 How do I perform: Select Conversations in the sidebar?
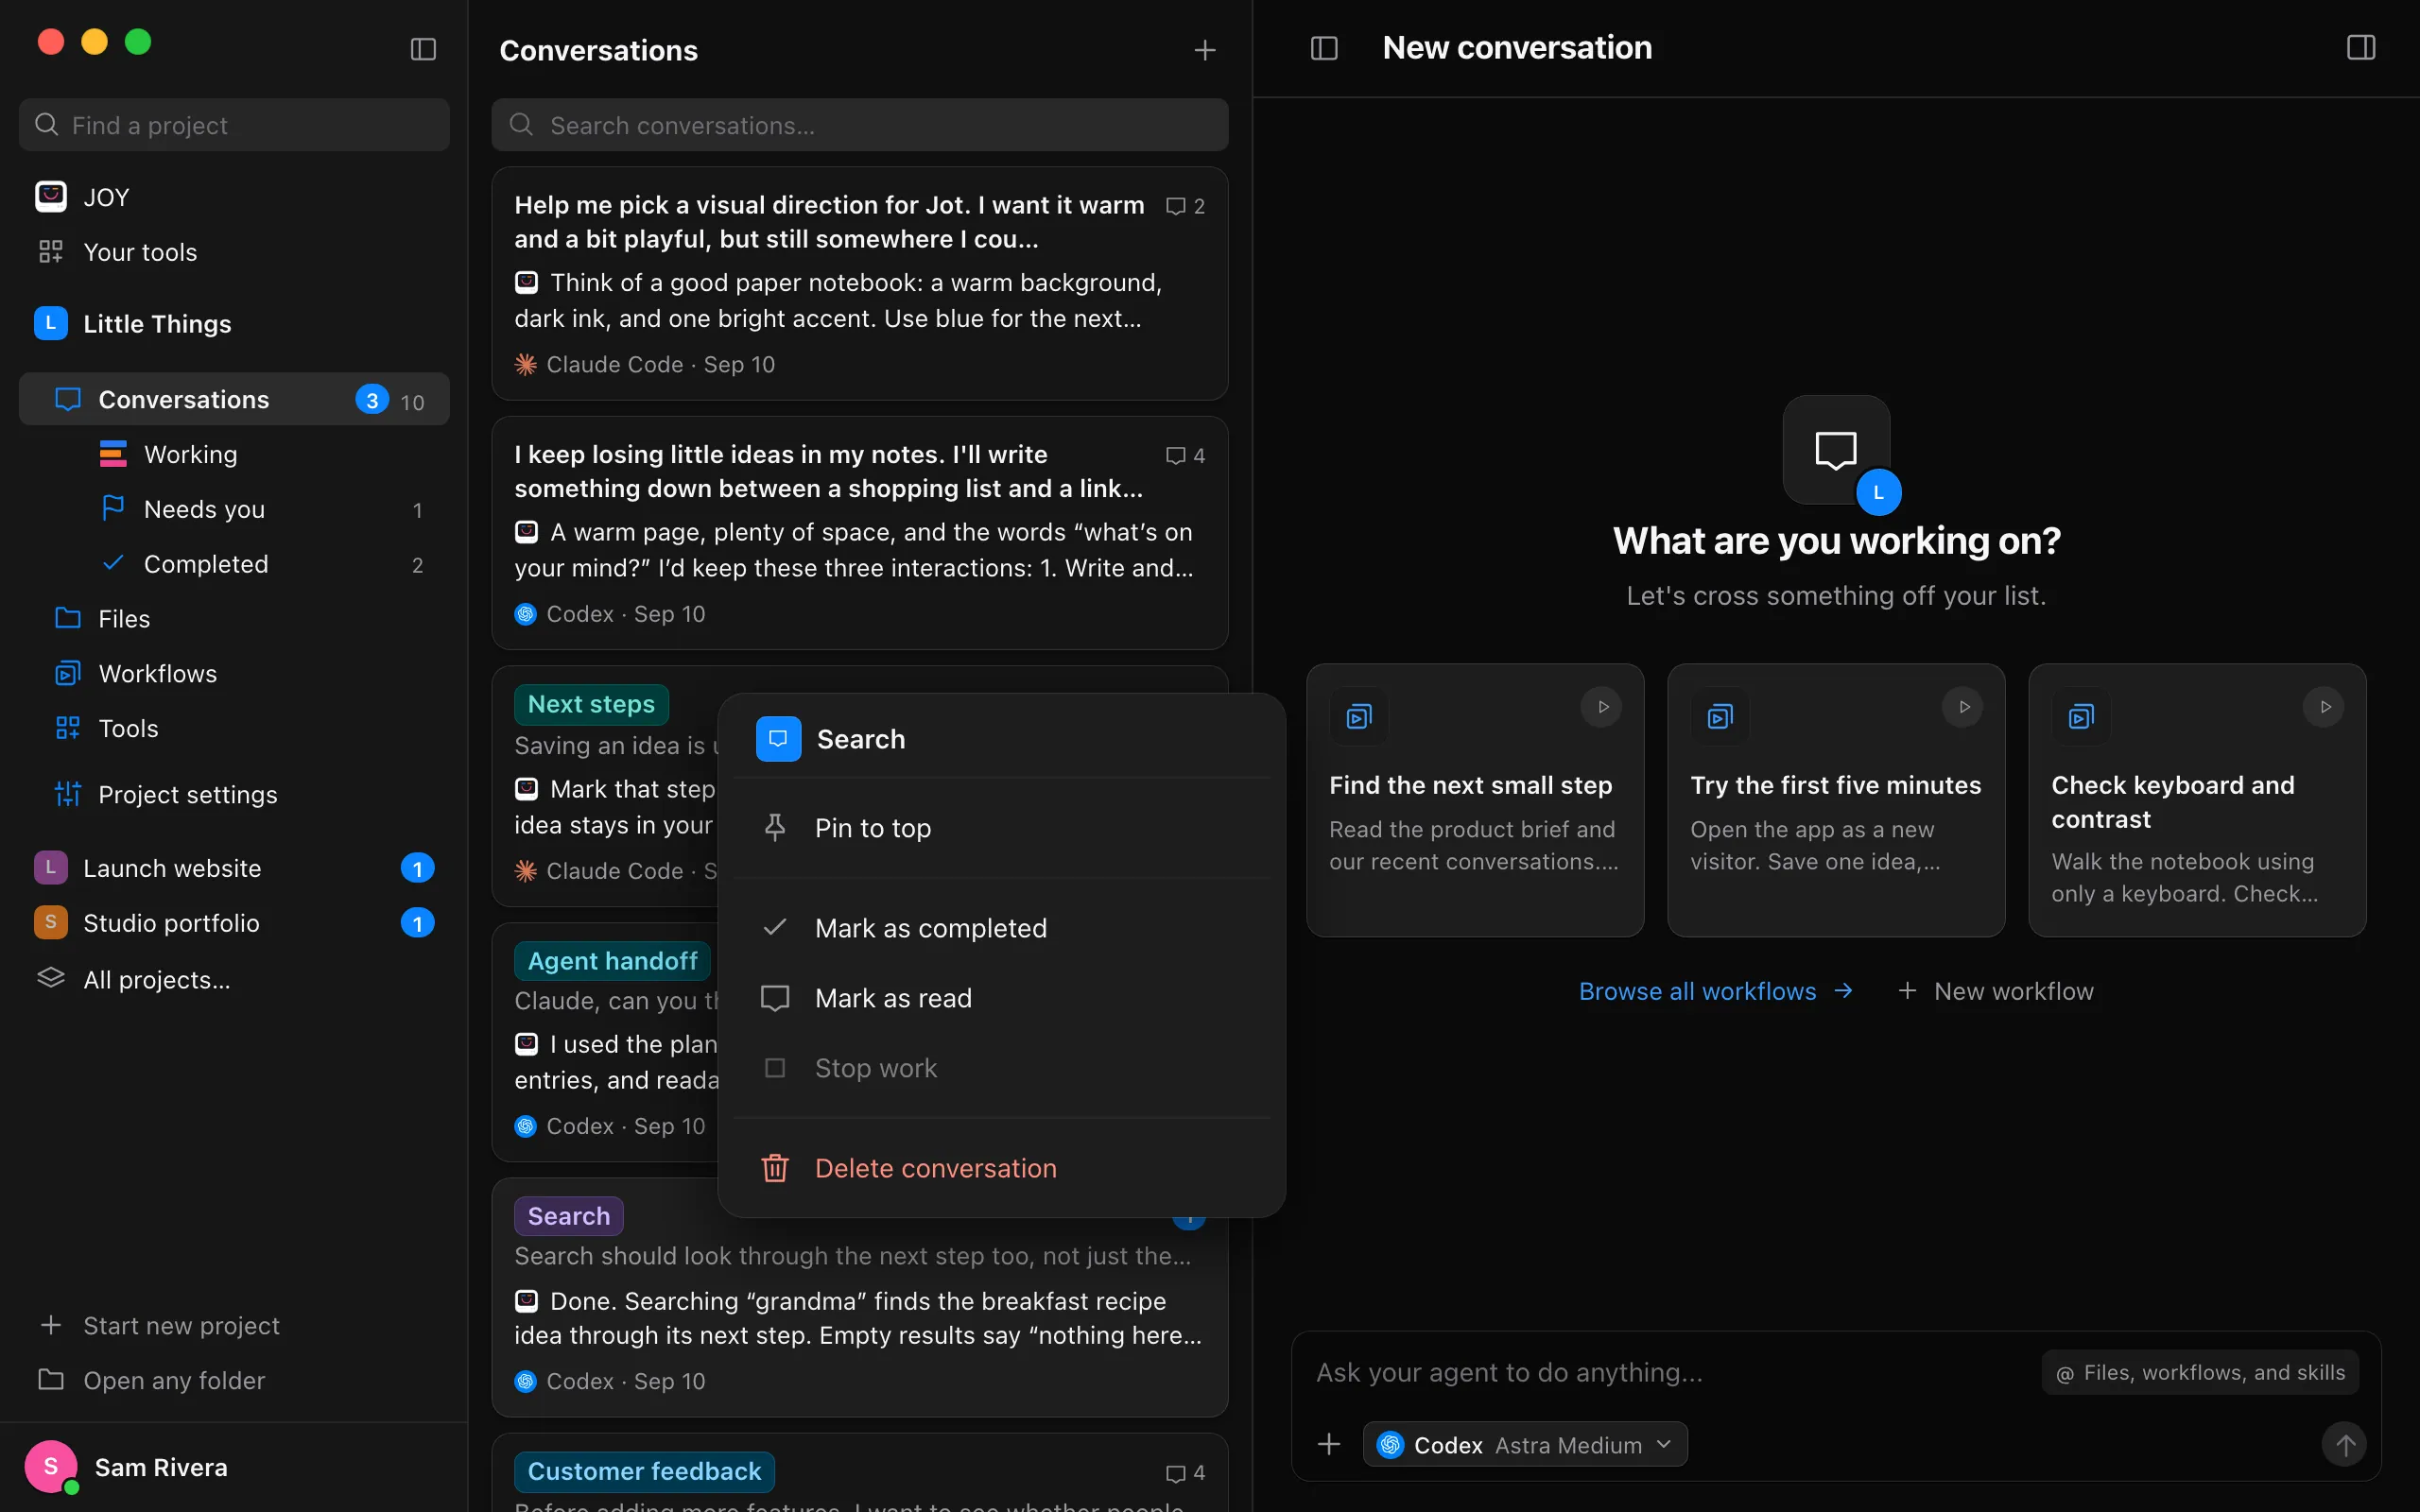tap(234, 399)
